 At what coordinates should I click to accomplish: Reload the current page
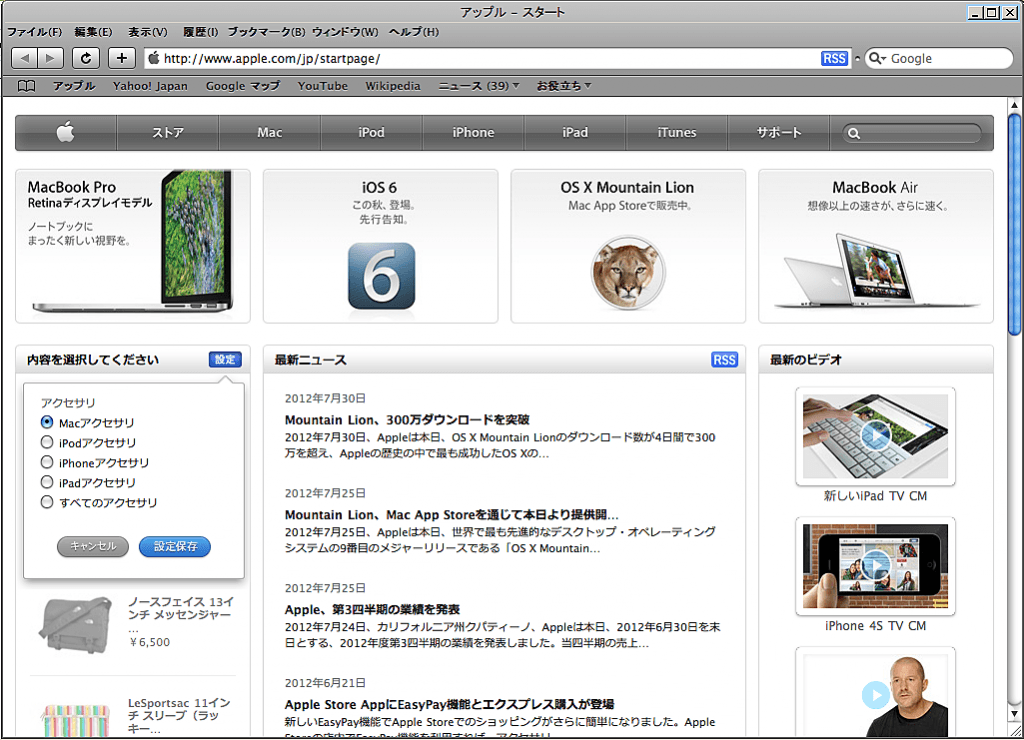85,58
